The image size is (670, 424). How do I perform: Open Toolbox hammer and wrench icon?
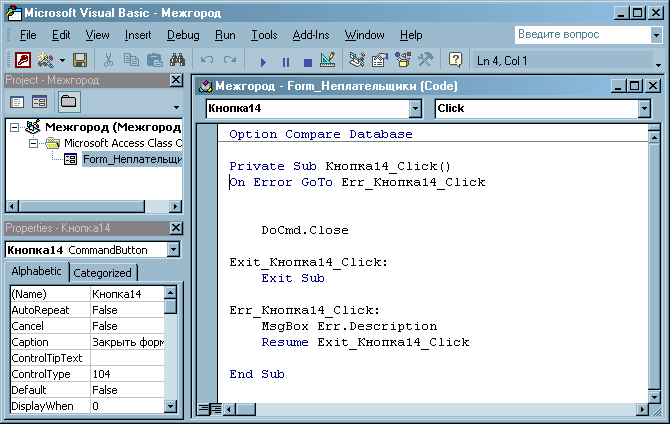(x=426, y=60)
